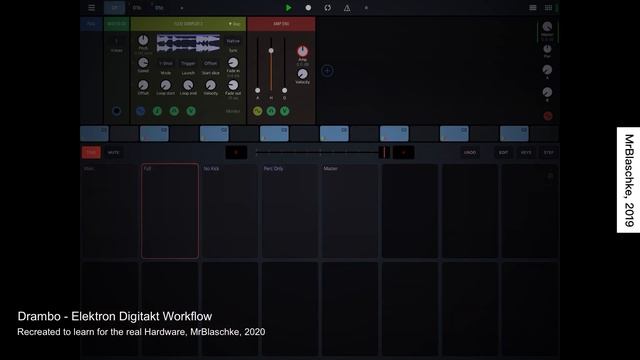
Task: Click the Fade out knob
Action: click(233, 85)
